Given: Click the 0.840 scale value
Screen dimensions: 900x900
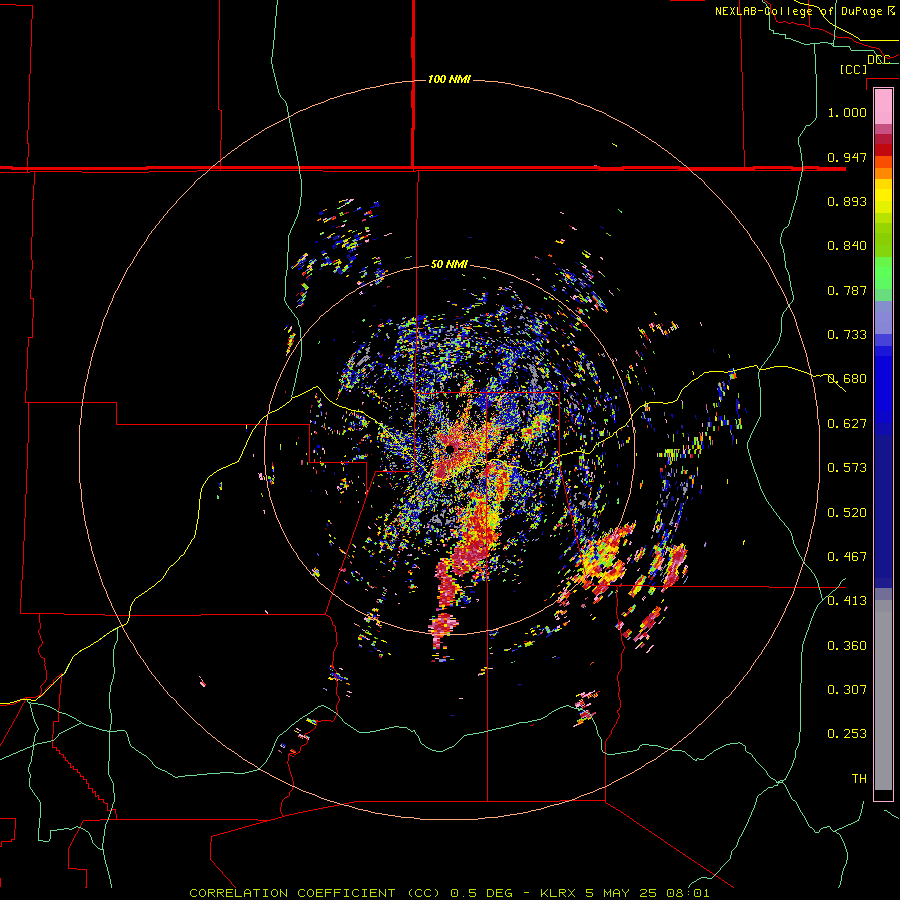Looking at the screenshot, I should click(847, 246).
